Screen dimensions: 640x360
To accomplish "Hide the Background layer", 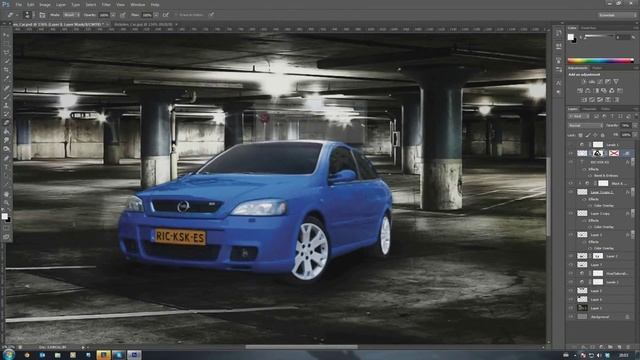I will pyautogui.click(x=571, y=317).
